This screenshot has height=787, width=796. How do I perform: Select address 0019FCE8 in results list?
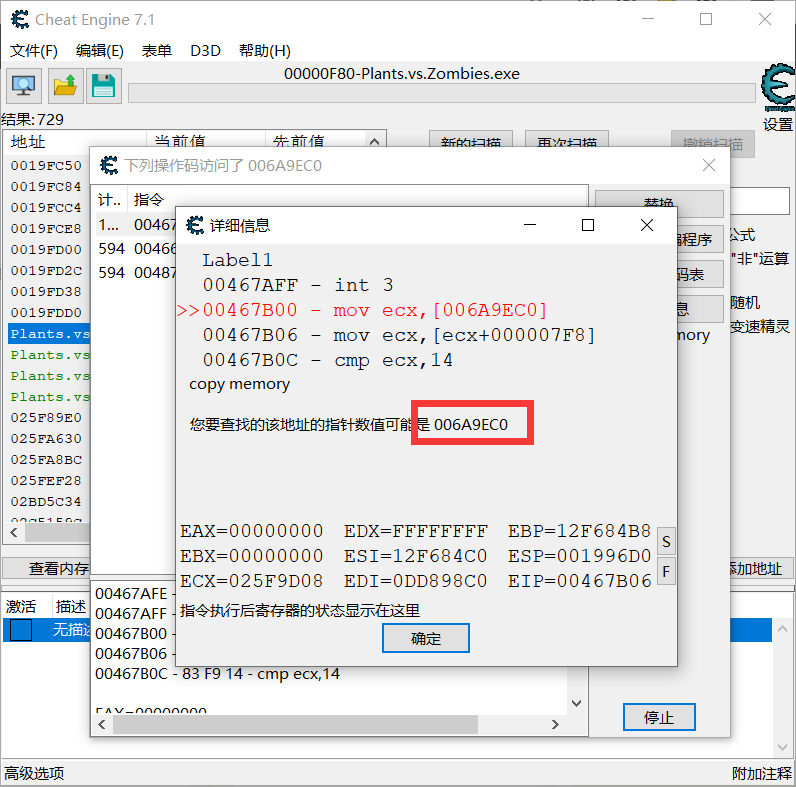pyautogui.click(x=46, y=228)
